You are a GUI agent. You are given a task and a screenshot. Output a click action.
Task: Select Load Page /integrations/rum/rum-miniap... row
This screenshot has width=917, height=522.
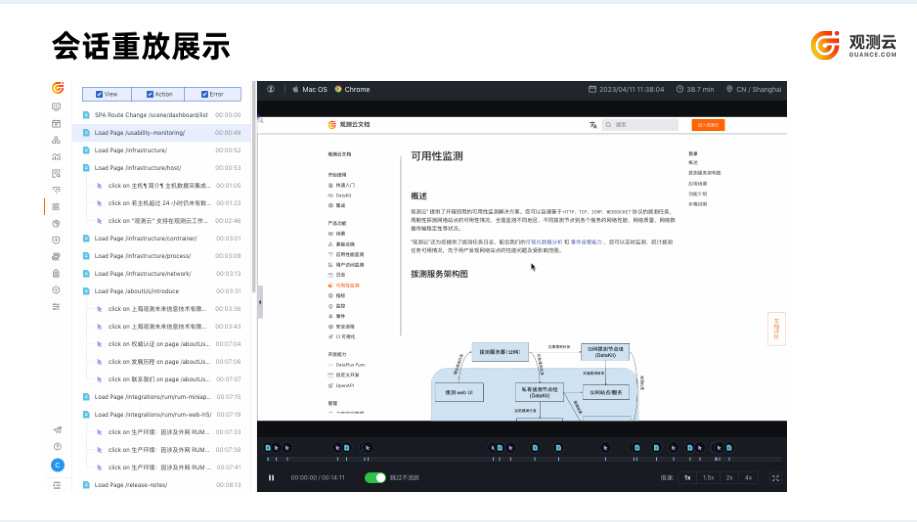(162, 397)
